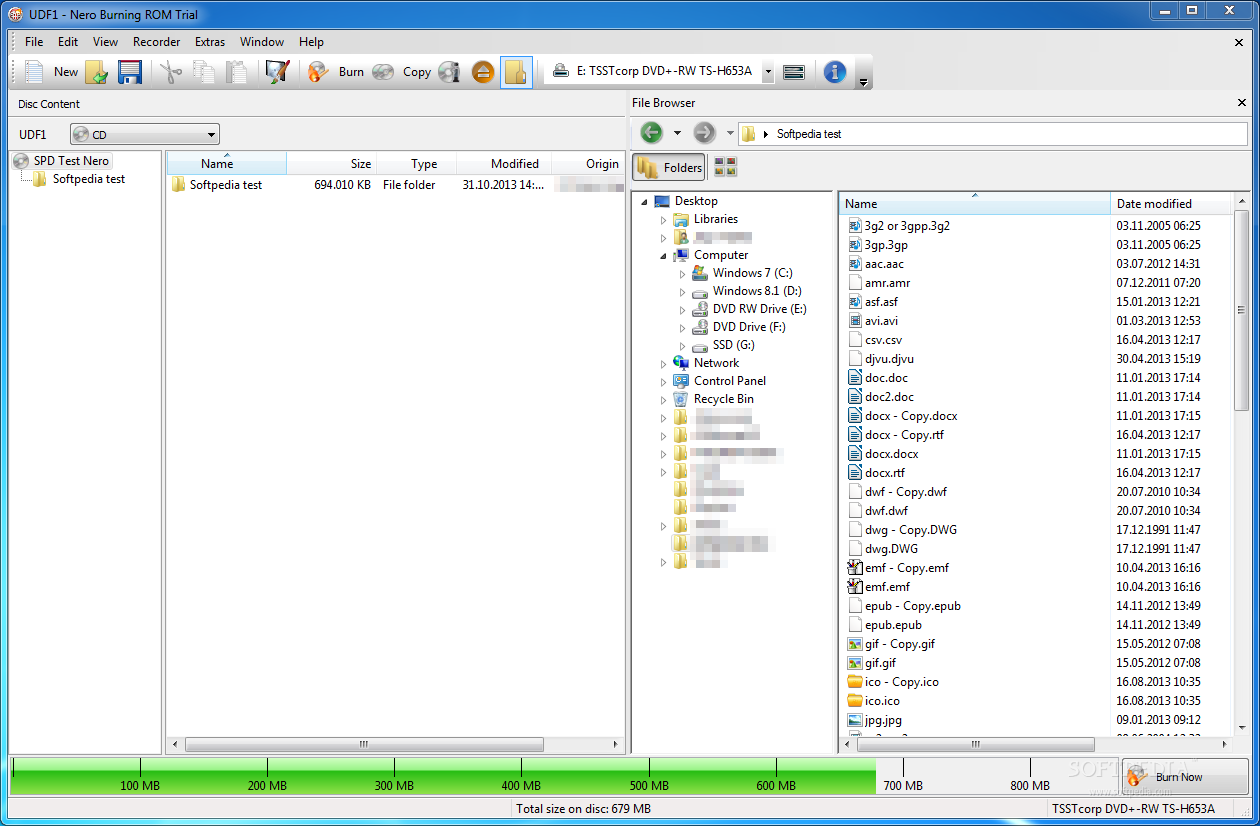Save compilation with the floppy disk icon
The image size is (1260, 826).
tap(130, 72)
